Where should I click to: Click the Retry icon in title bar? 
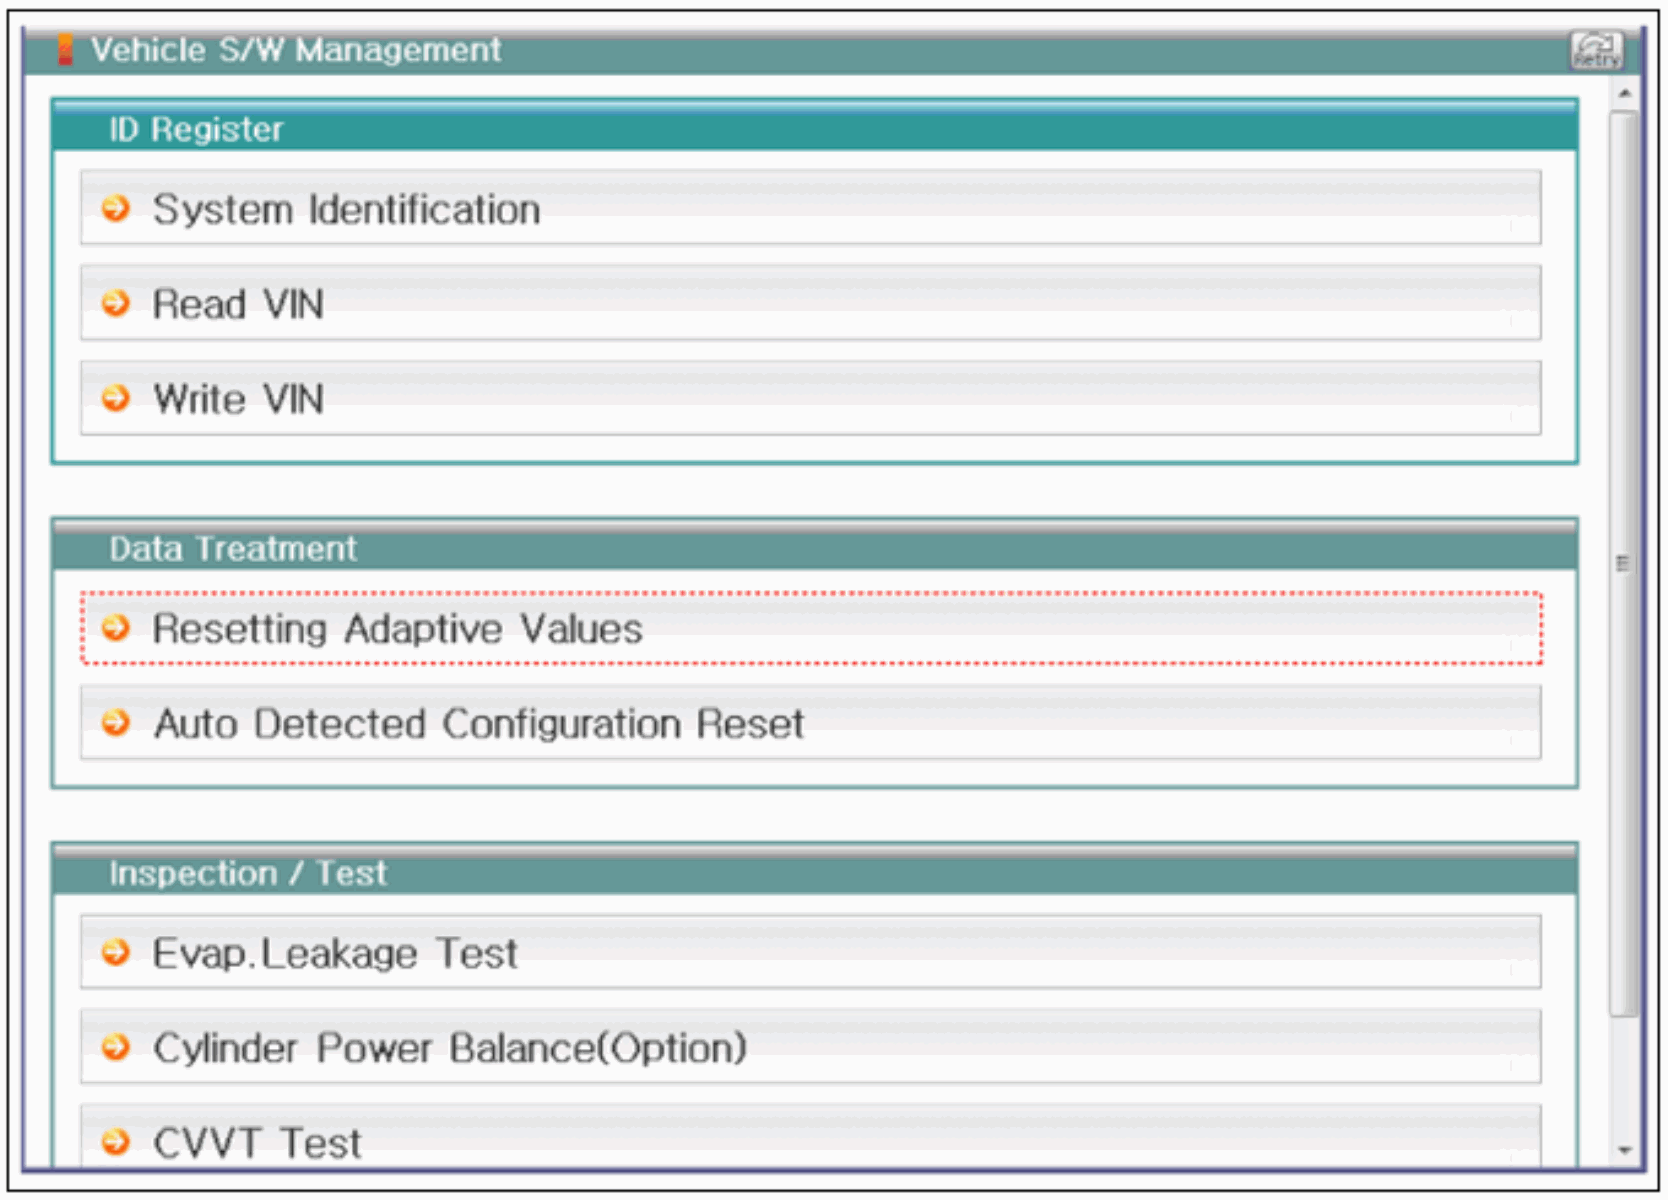coord(1596,50)
